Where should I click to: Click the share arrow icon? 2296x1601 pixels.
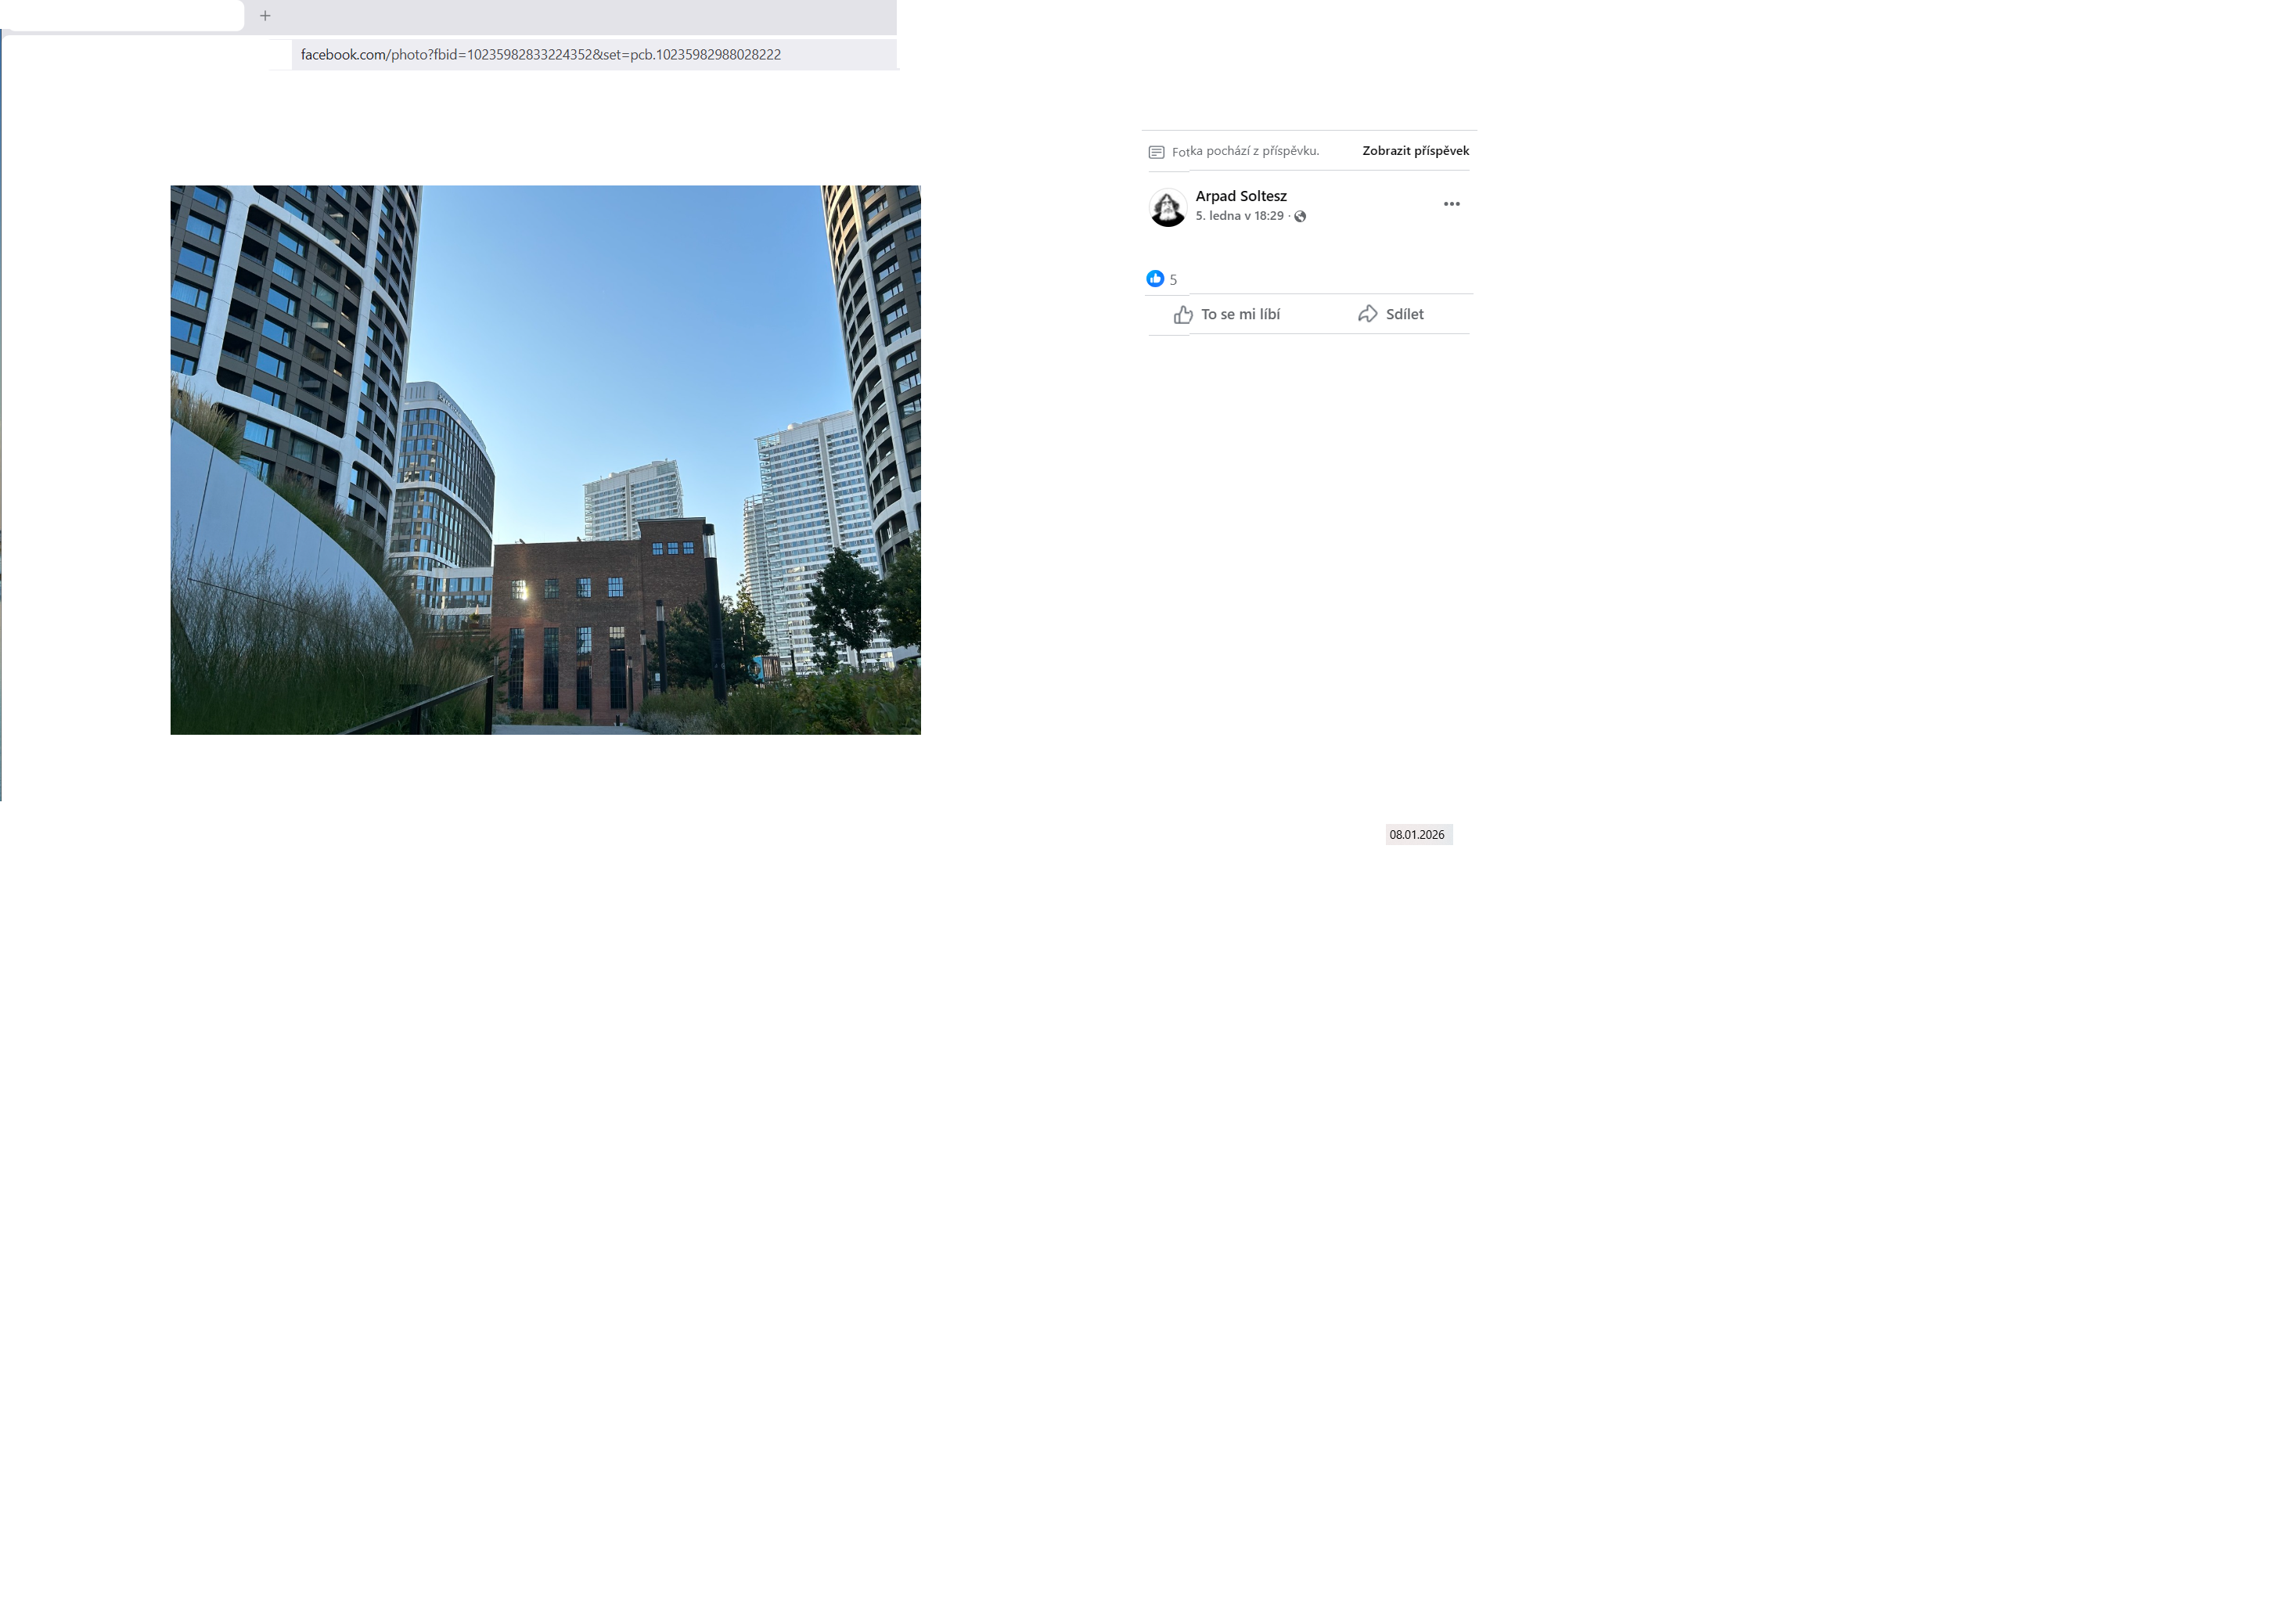tap(1367, 314)
